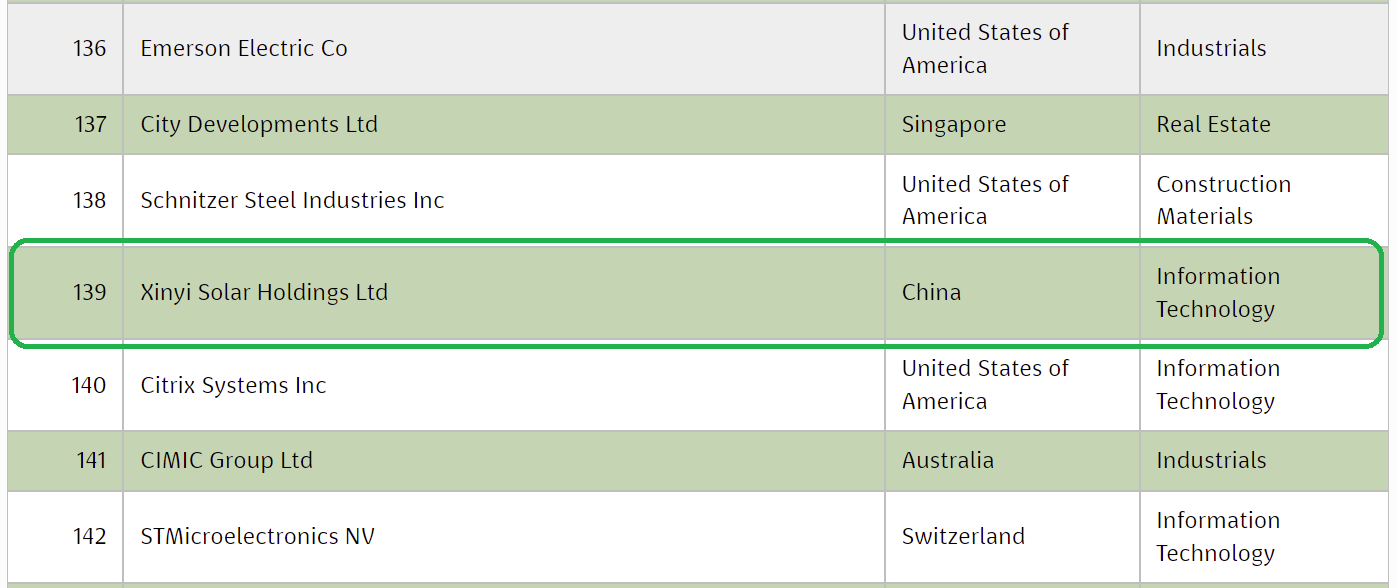Viewport: 1397px width, 588px height.
Task: Select rank number 141 cell
Action: click(90, 461)
